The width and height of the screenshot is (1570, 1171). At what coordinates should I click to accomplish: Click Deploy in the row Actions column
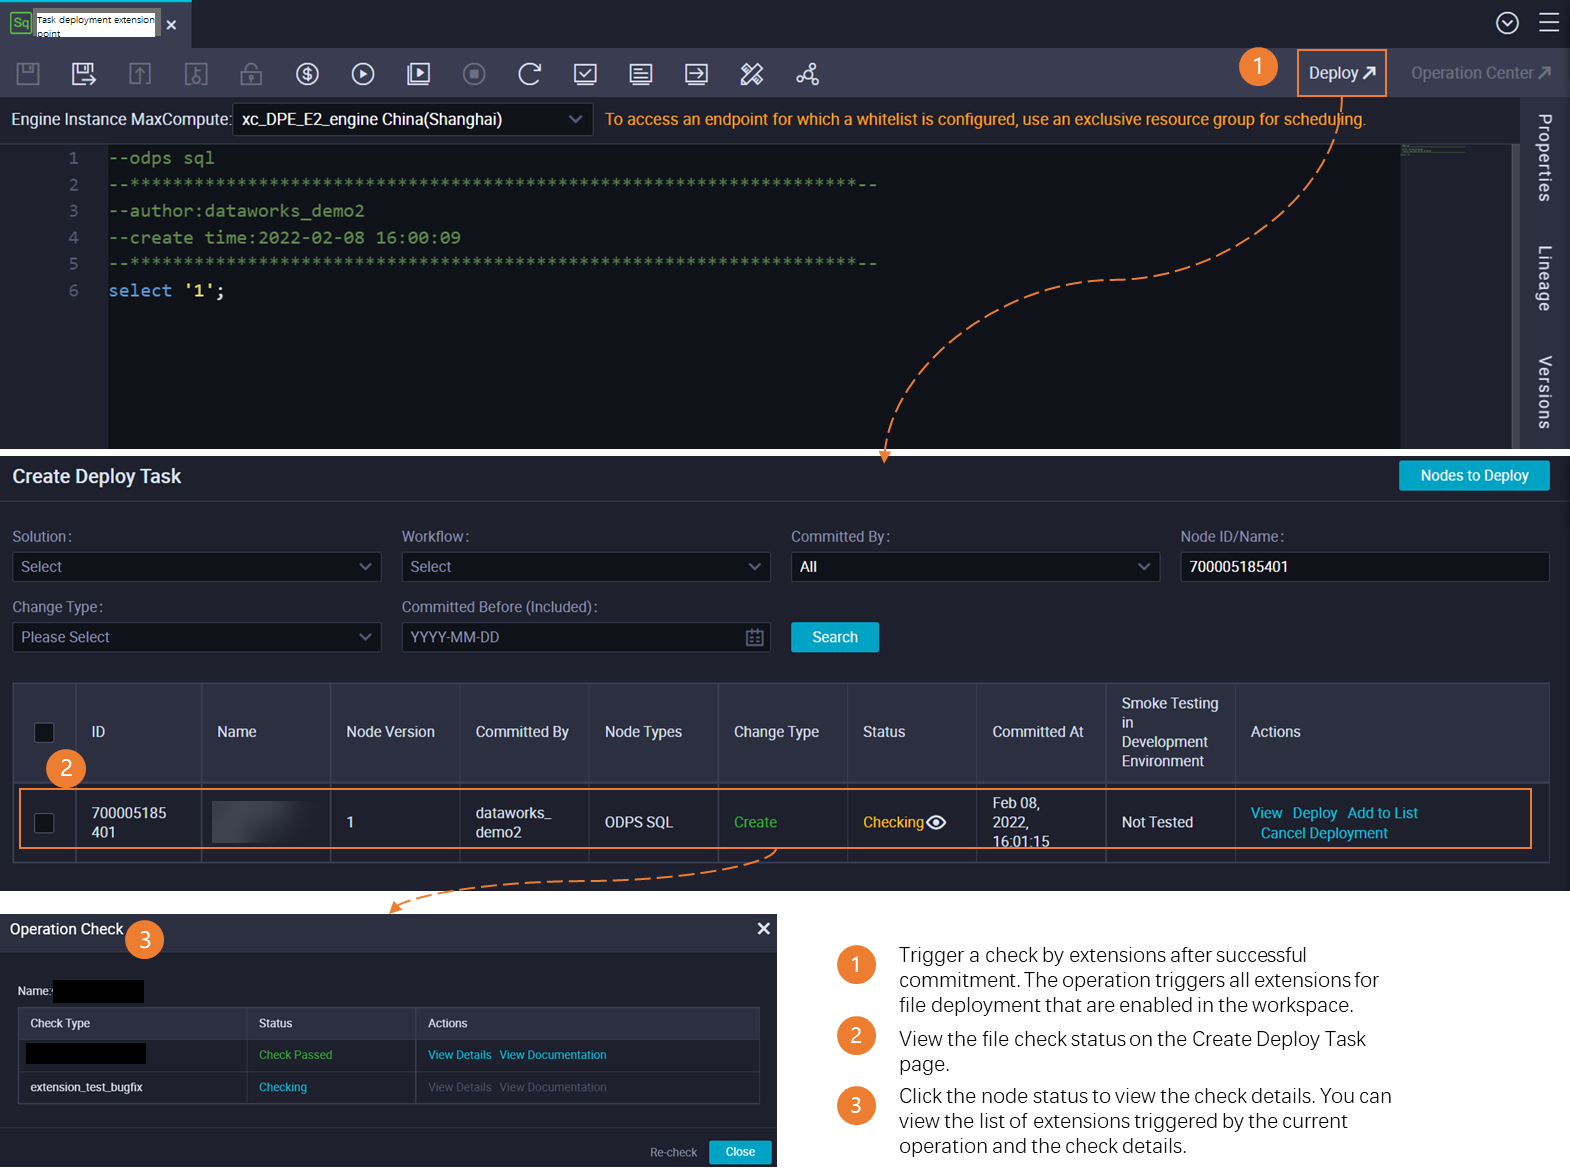pos(1314,813)
